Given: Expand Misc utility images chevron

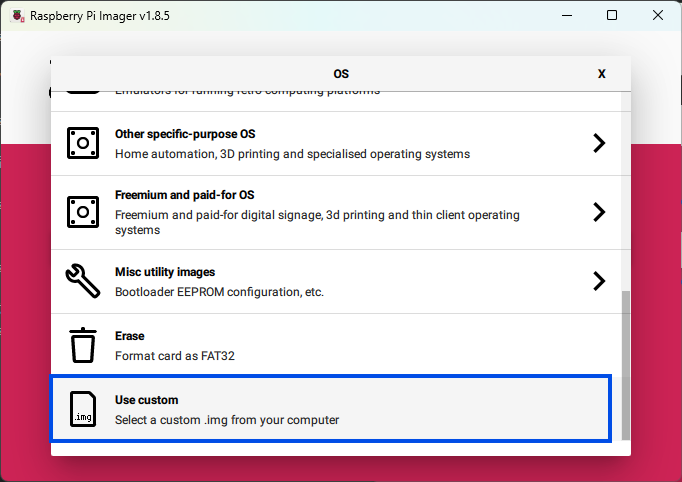Looking at the screenshot, I should [599, 281].
